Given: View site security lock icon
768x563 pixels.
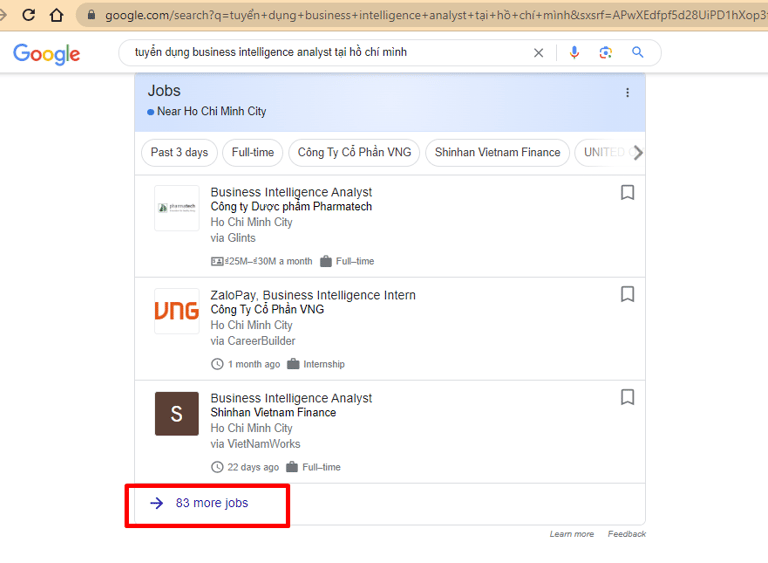Looking at the screenshot, I should (x=91, y=15).
